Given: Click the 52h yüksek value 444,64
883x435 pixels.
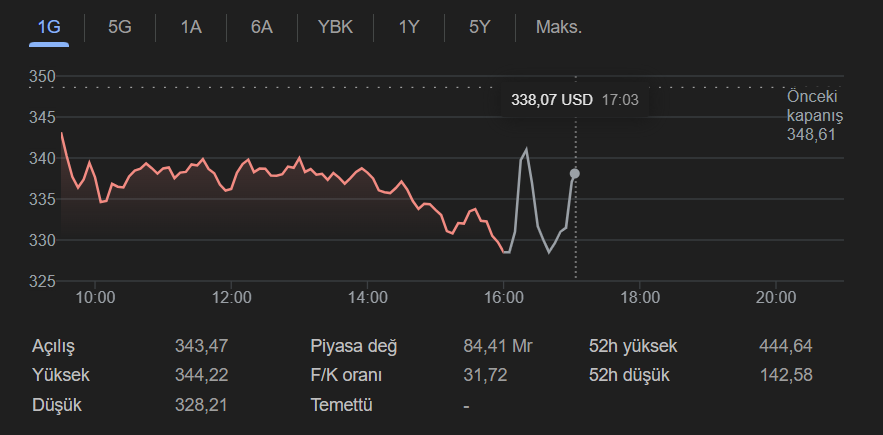Looking at the screenshot, I should point(785,347).
